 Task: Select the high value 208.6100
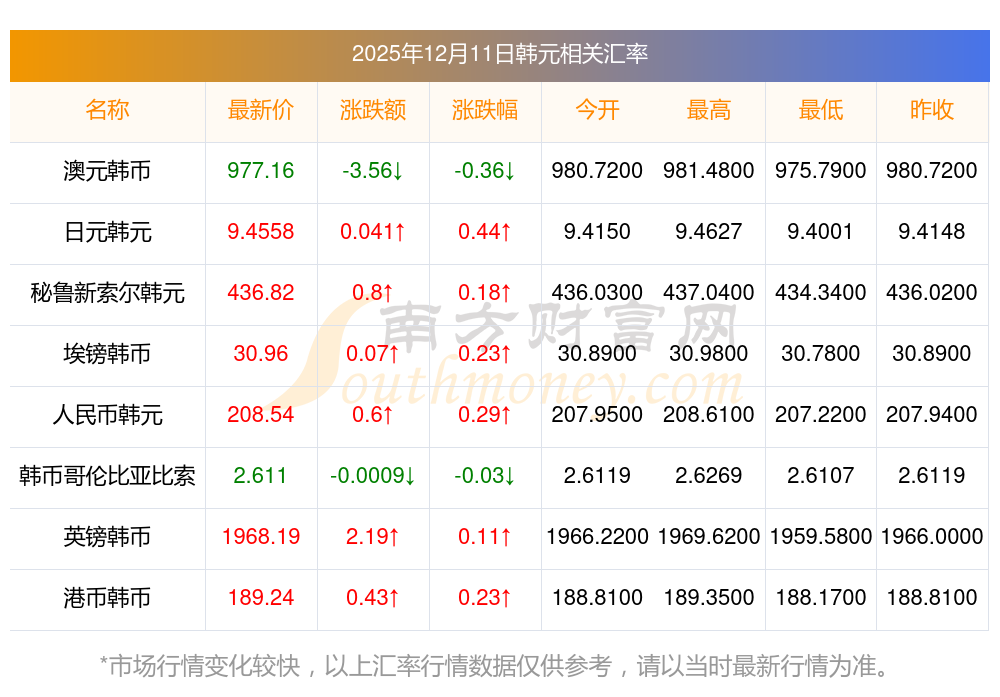(x=709, y=415)
